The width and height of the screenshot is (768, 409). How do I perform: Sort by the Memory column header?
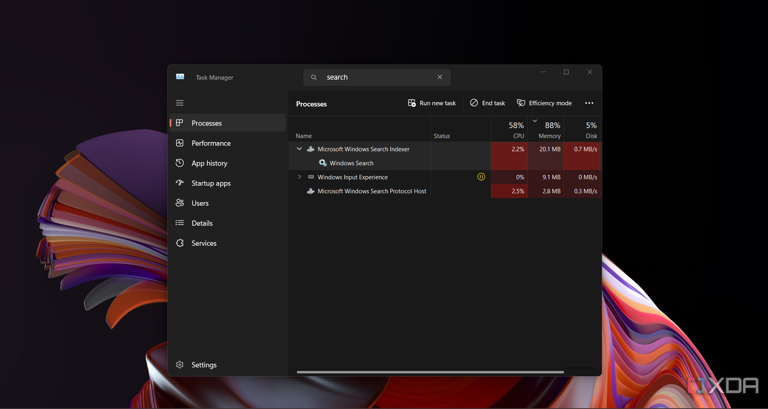point(546,129)
